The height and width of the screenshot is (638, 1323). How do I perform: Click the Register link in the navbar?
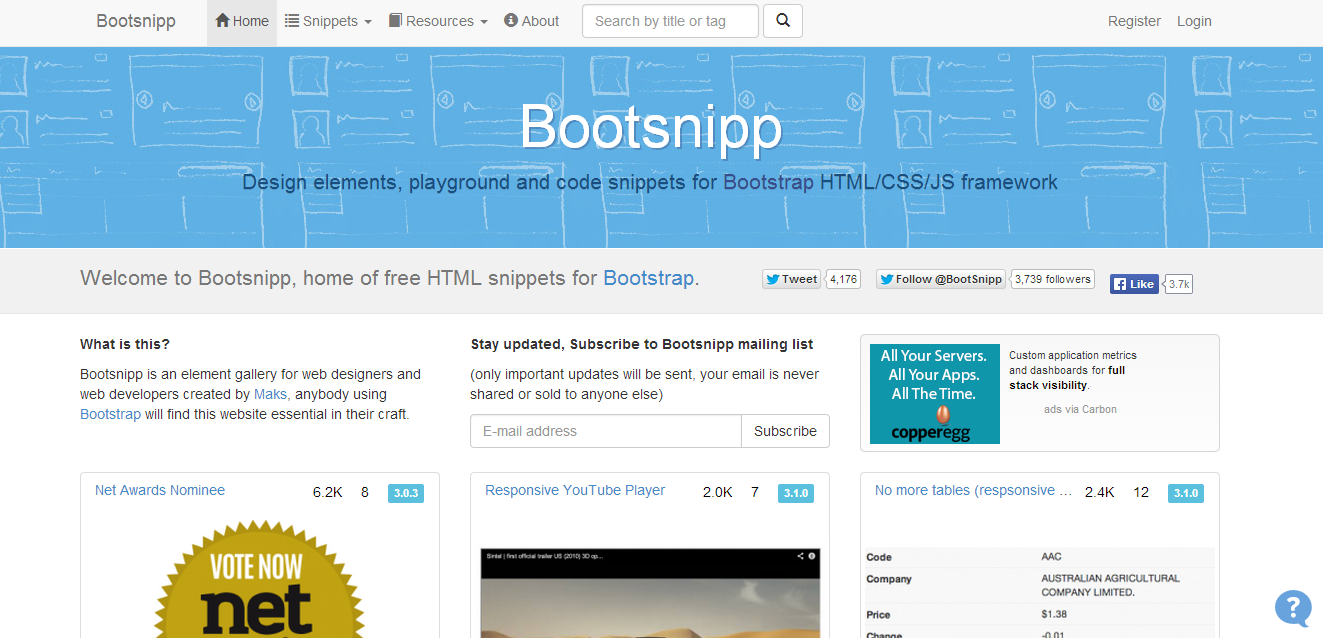[x=1134, y=21]
